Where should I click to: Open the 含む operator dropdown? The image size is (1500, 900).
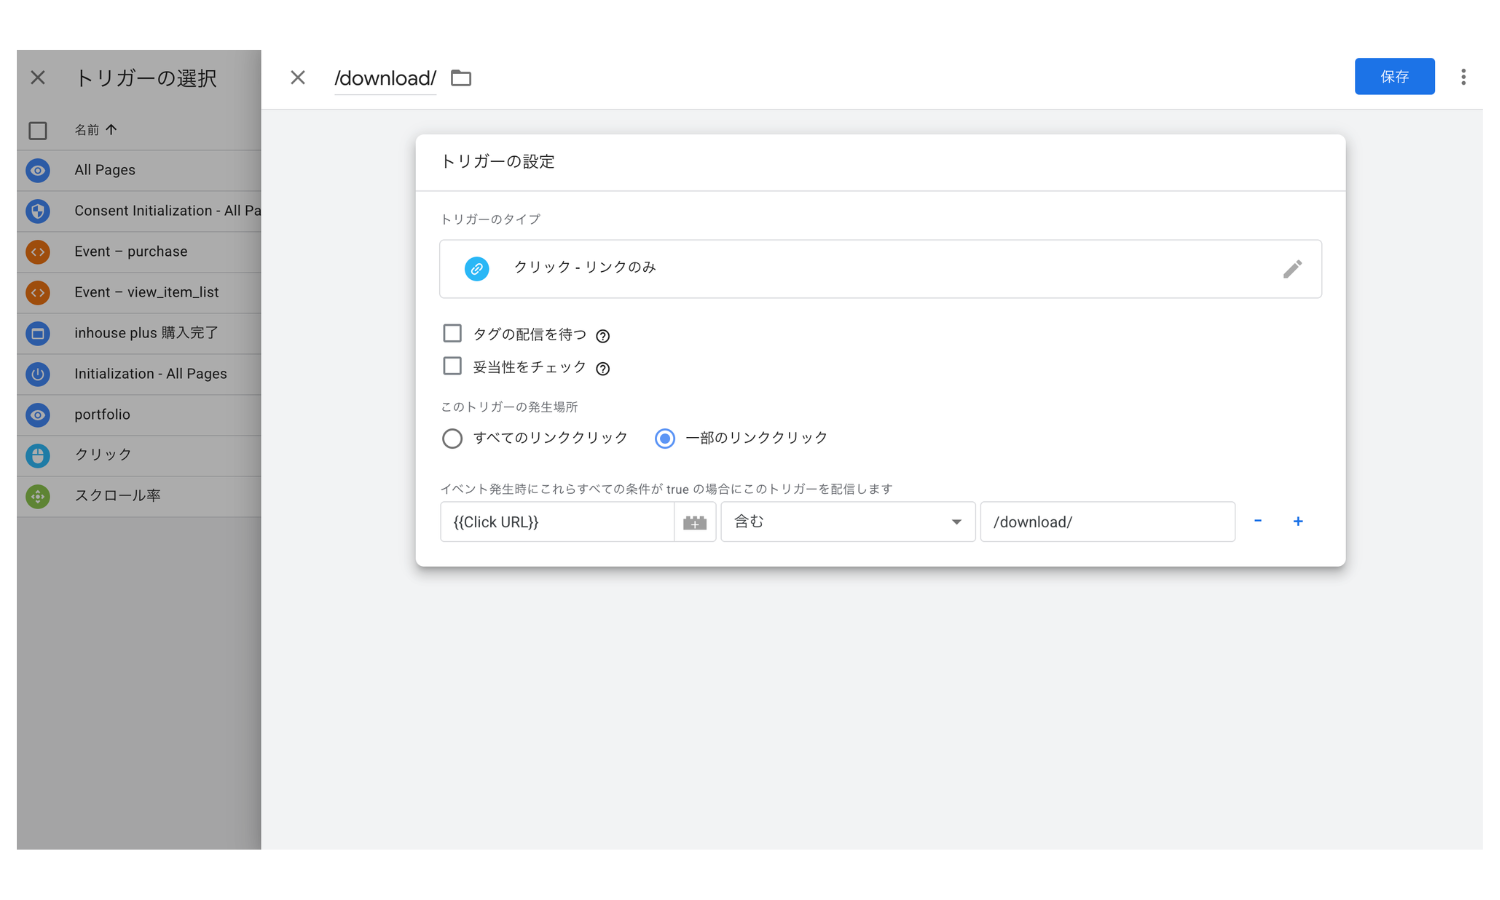[x=848, y=522]
